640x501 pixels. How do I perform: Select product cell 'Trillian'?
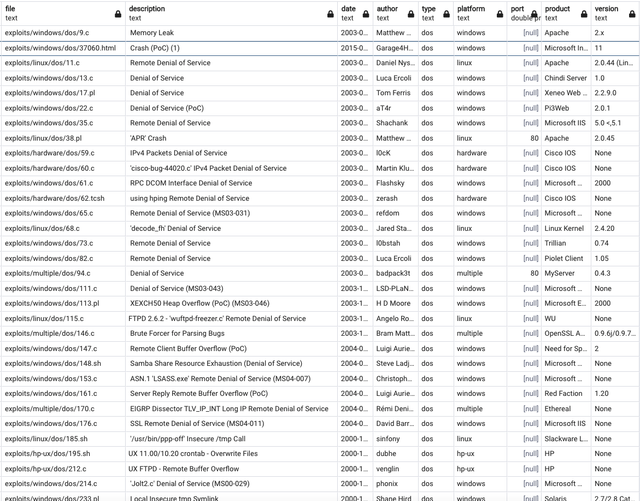pos(566,243)
